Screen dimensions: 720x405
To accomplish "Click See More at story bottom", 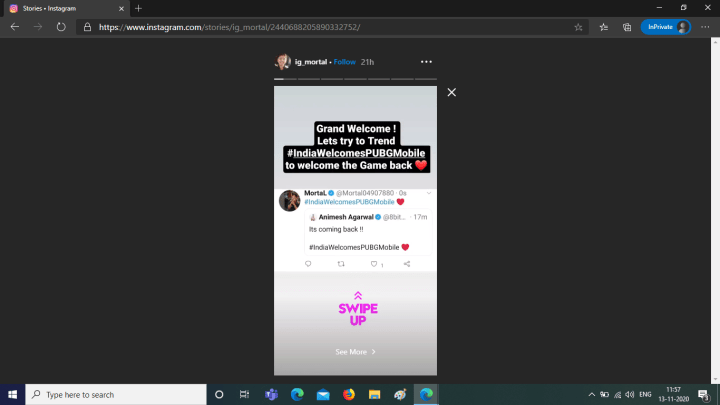I will point(355,352).
